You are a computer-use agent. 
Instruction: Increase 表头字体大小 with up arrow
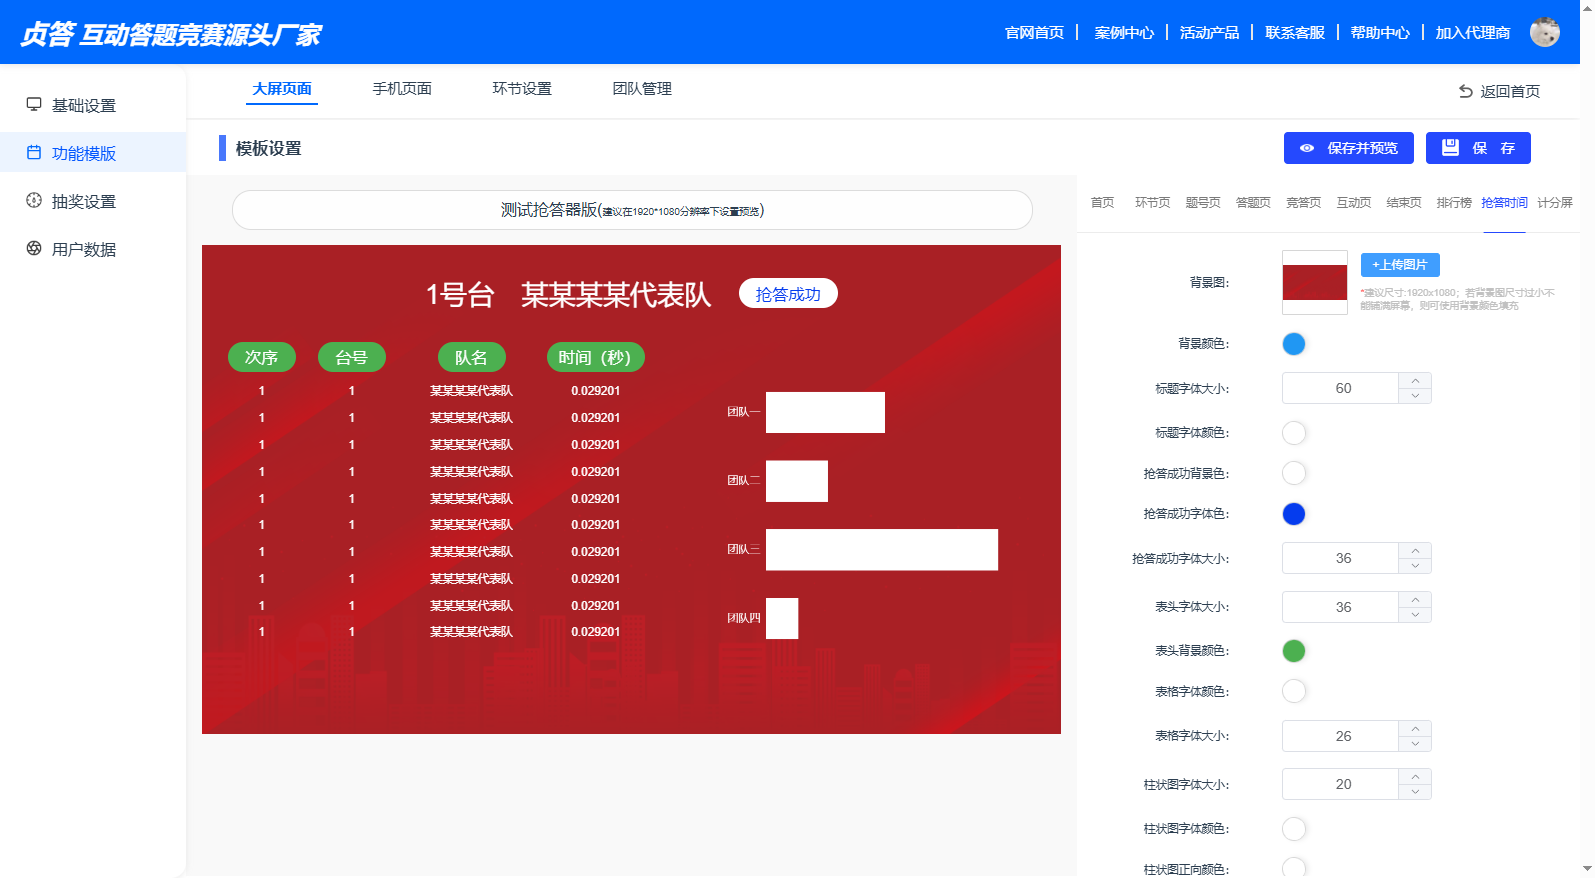[x=1415, y=599]
